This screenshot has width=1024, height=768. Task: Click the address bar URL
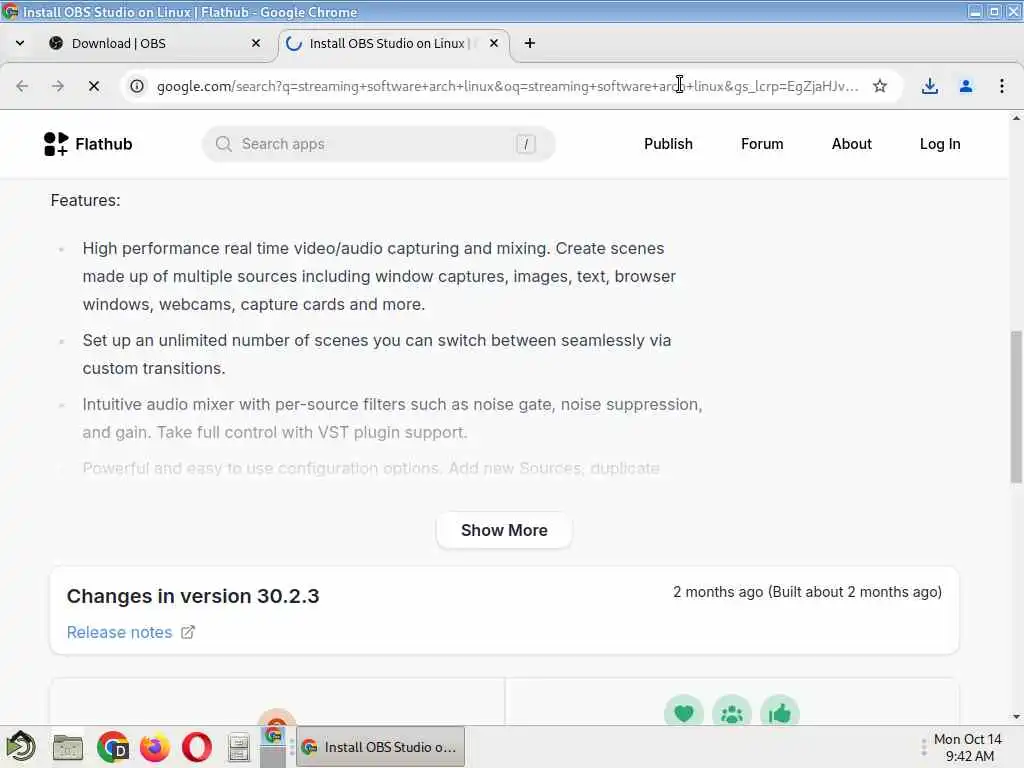[507, 86]
